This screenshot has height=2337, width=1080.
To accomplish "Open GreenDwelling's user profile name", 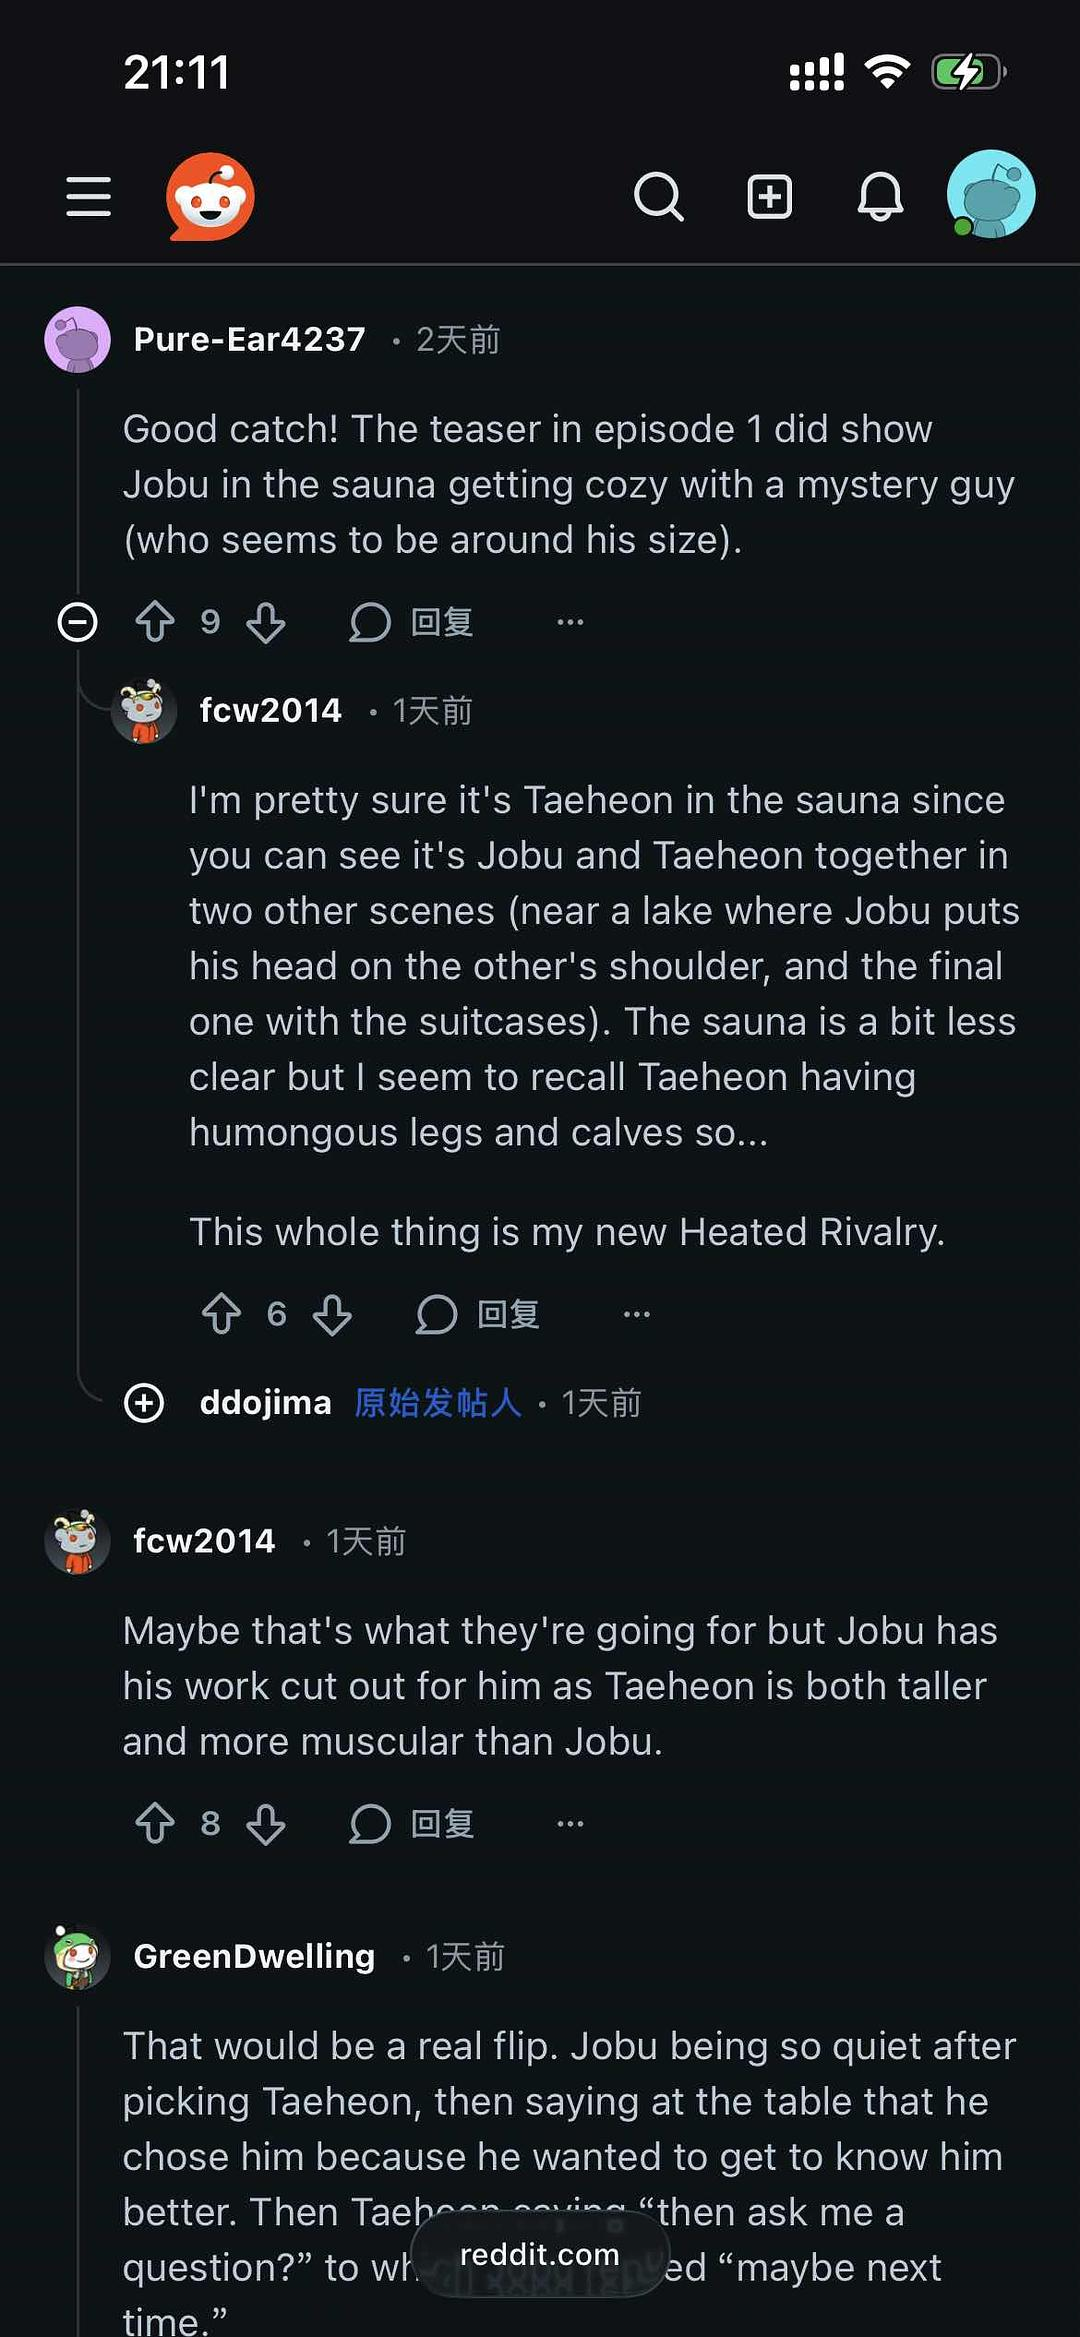I will click(254, 1956).
